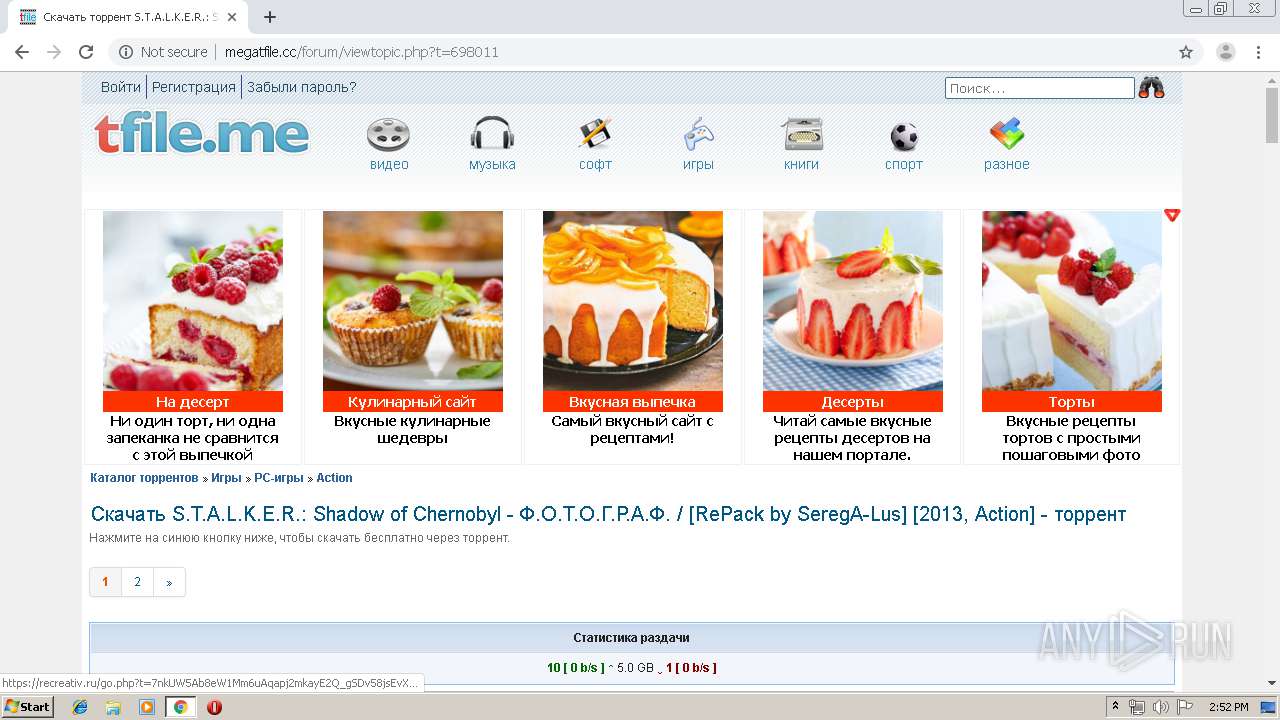The width and height of the screenshot is (1280, 720).
Task: Open the видео text link
Action: pyautogui.click(x=389, y=165)
